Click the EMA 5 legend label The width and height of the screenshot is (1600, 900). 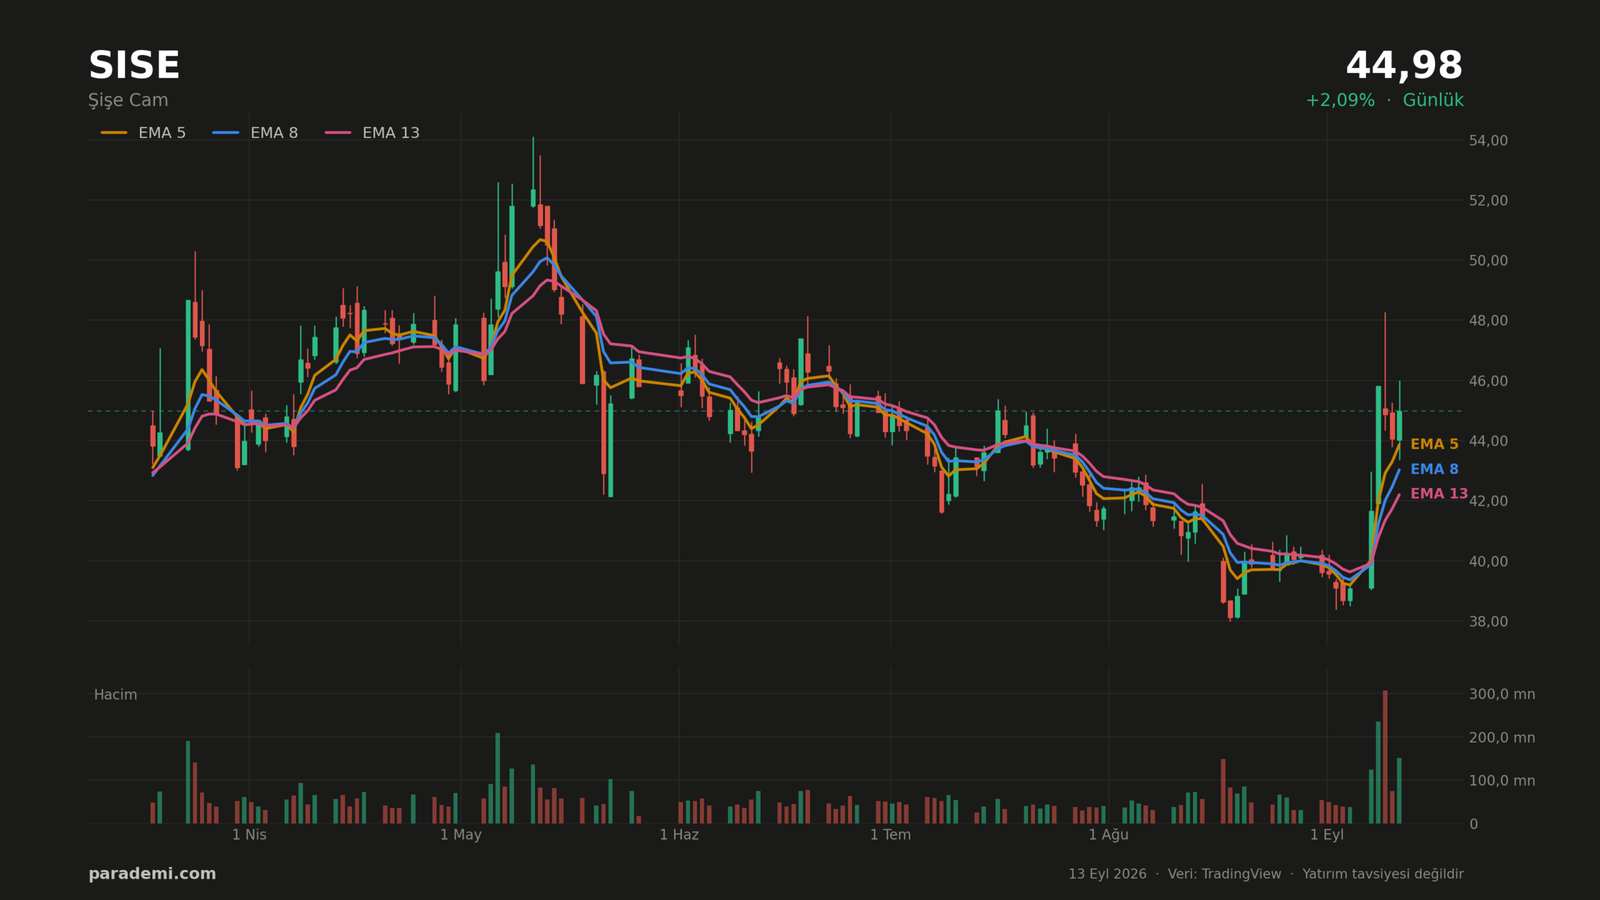(162, 133)
